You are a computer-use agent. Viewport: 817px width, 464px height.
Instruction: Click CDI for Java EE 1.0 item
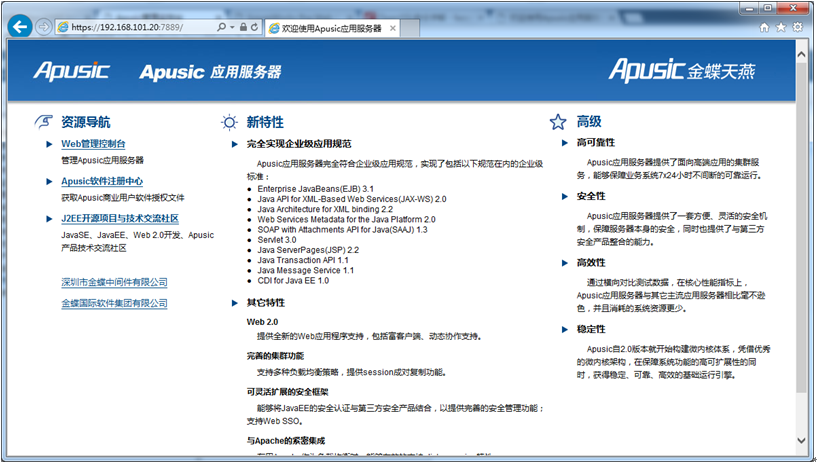(x=293, y=281)
